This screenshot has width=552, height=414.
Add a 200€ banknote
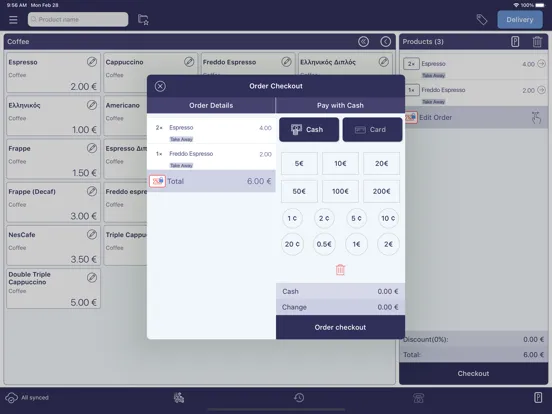382,191
